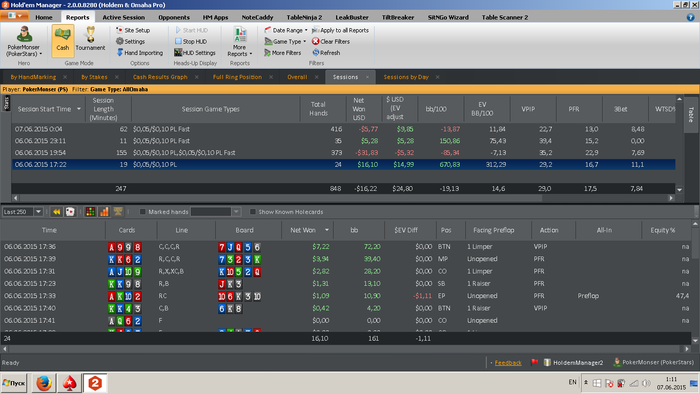Open the Feedback link

pos(508,363)
